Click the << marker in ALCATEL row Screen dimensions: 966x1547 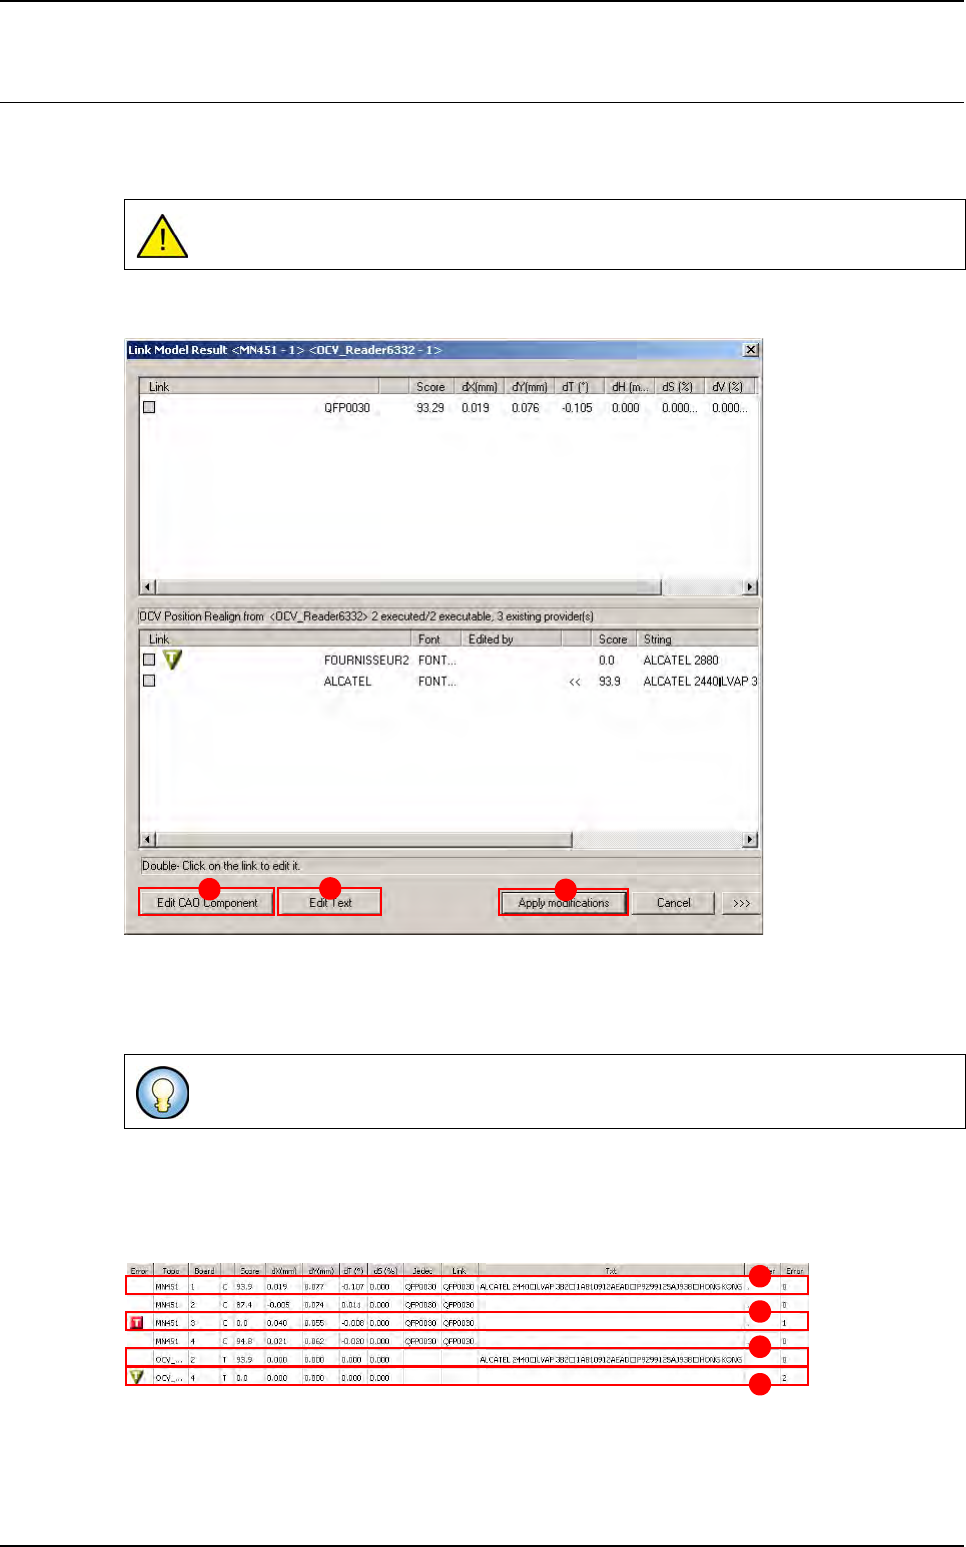[575, 682]
